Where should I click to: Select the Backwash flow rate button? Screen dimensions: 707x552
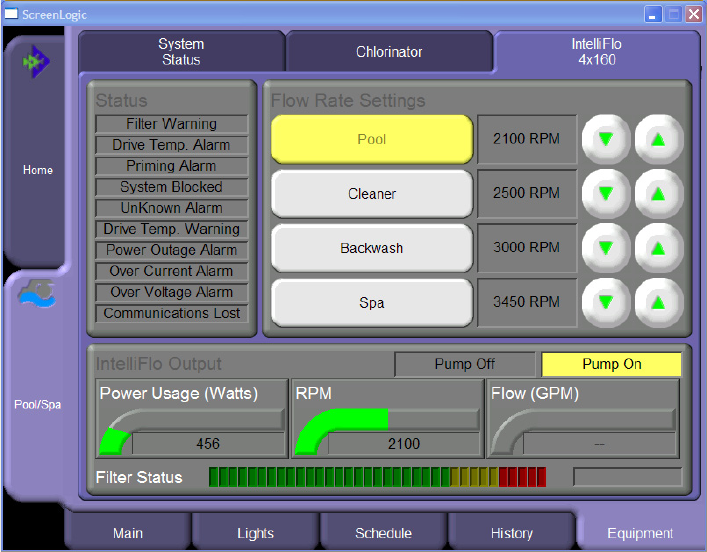[372, 248]
